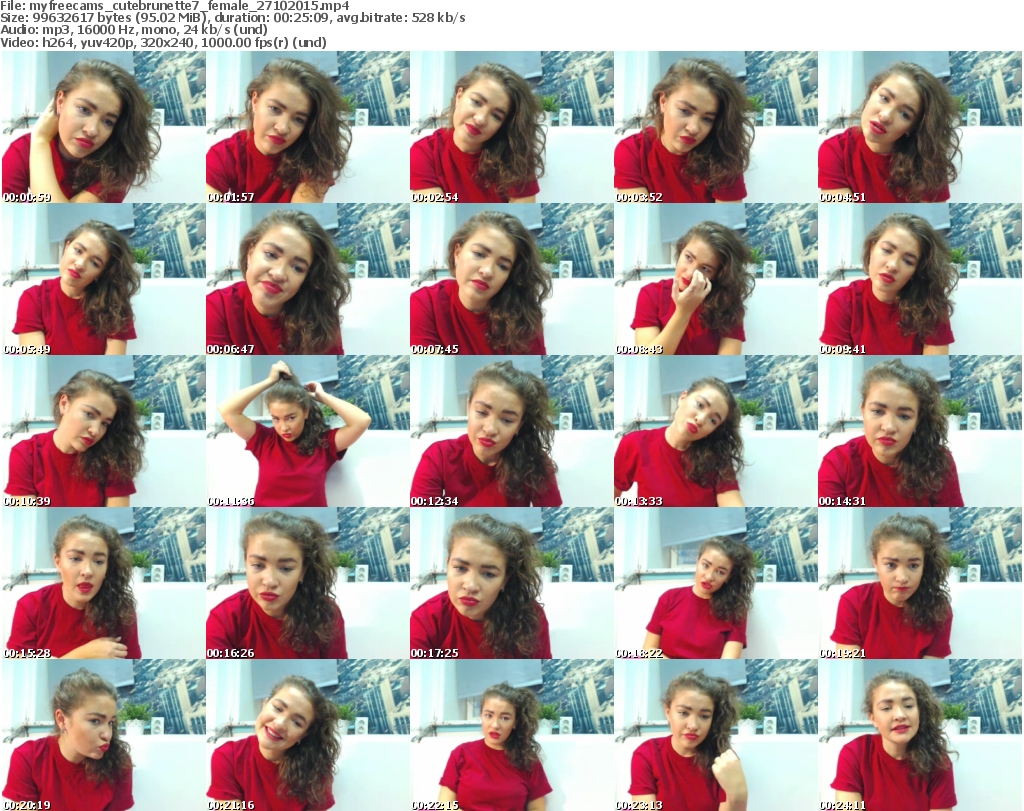Click the Audio mp3 info line

134,30
